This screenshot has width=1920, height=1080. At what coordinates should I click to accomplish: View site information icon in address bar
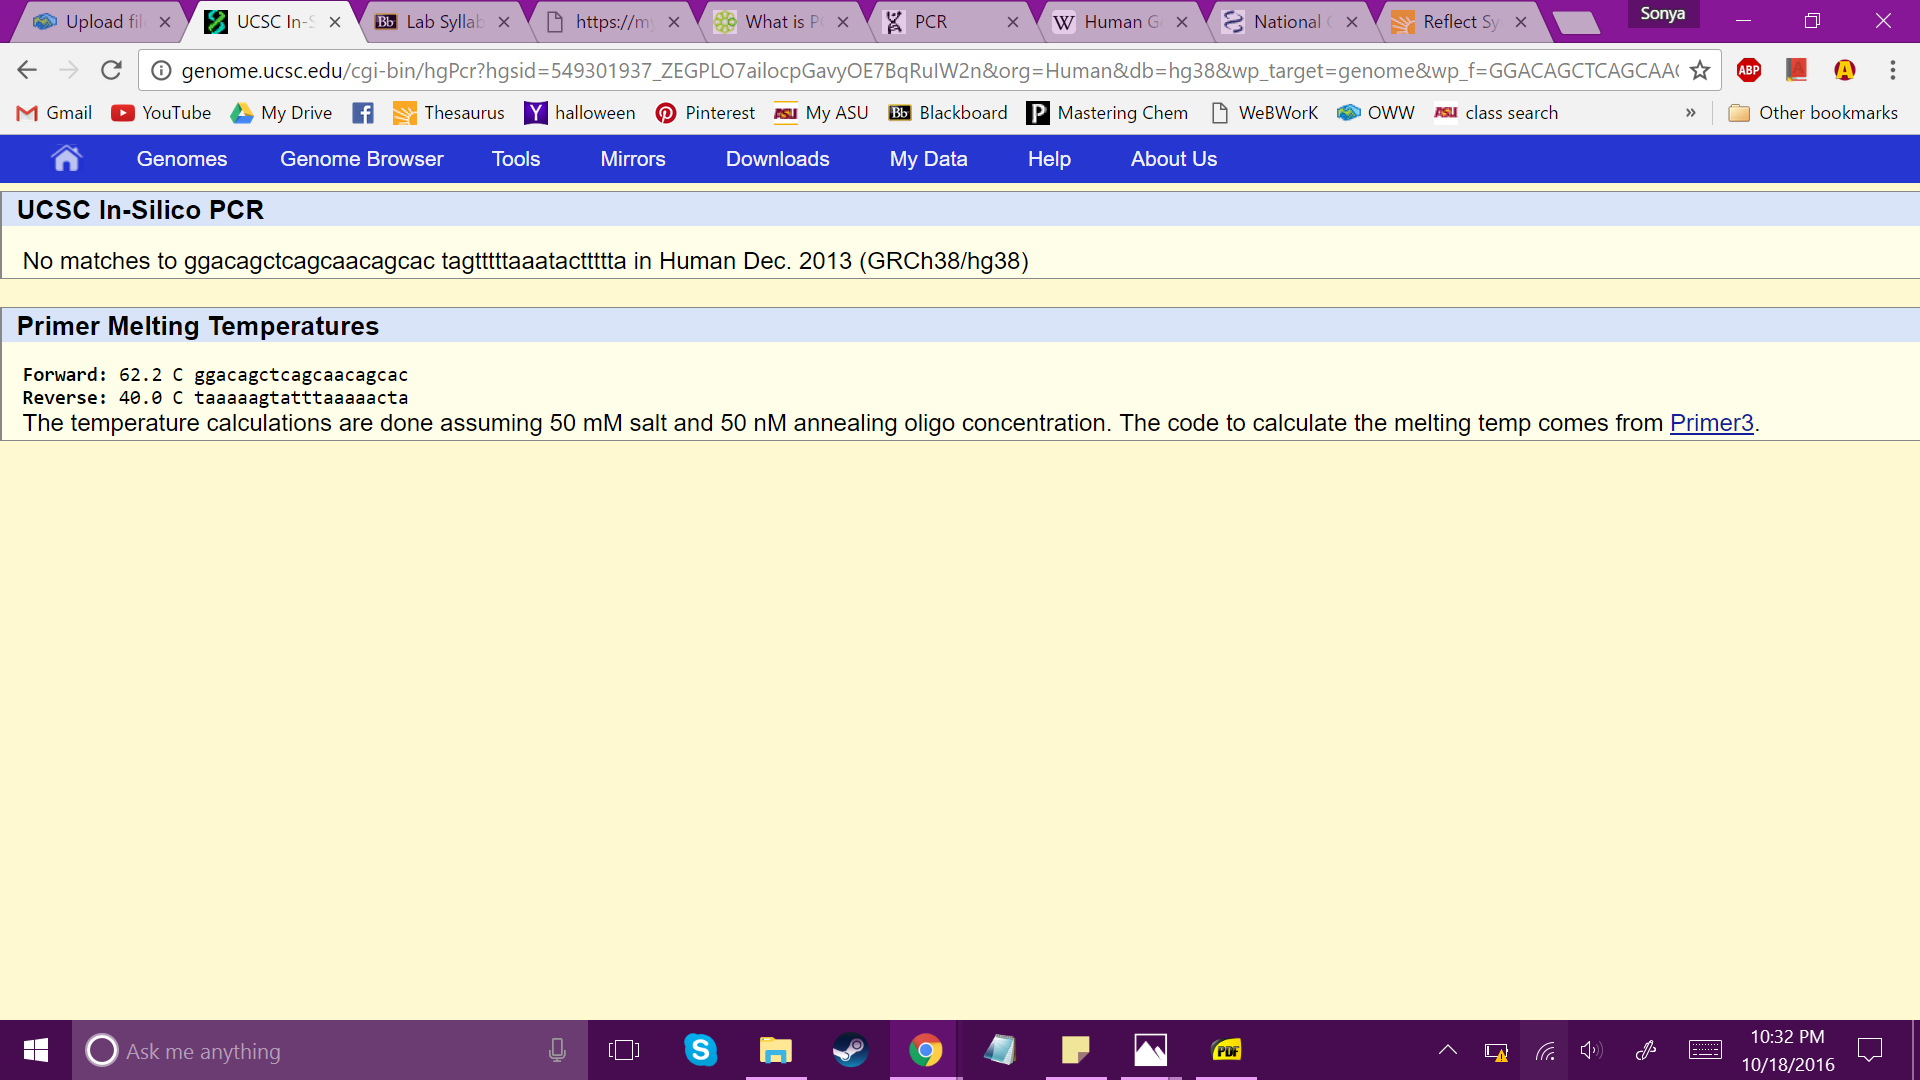[x=161, y=70]
